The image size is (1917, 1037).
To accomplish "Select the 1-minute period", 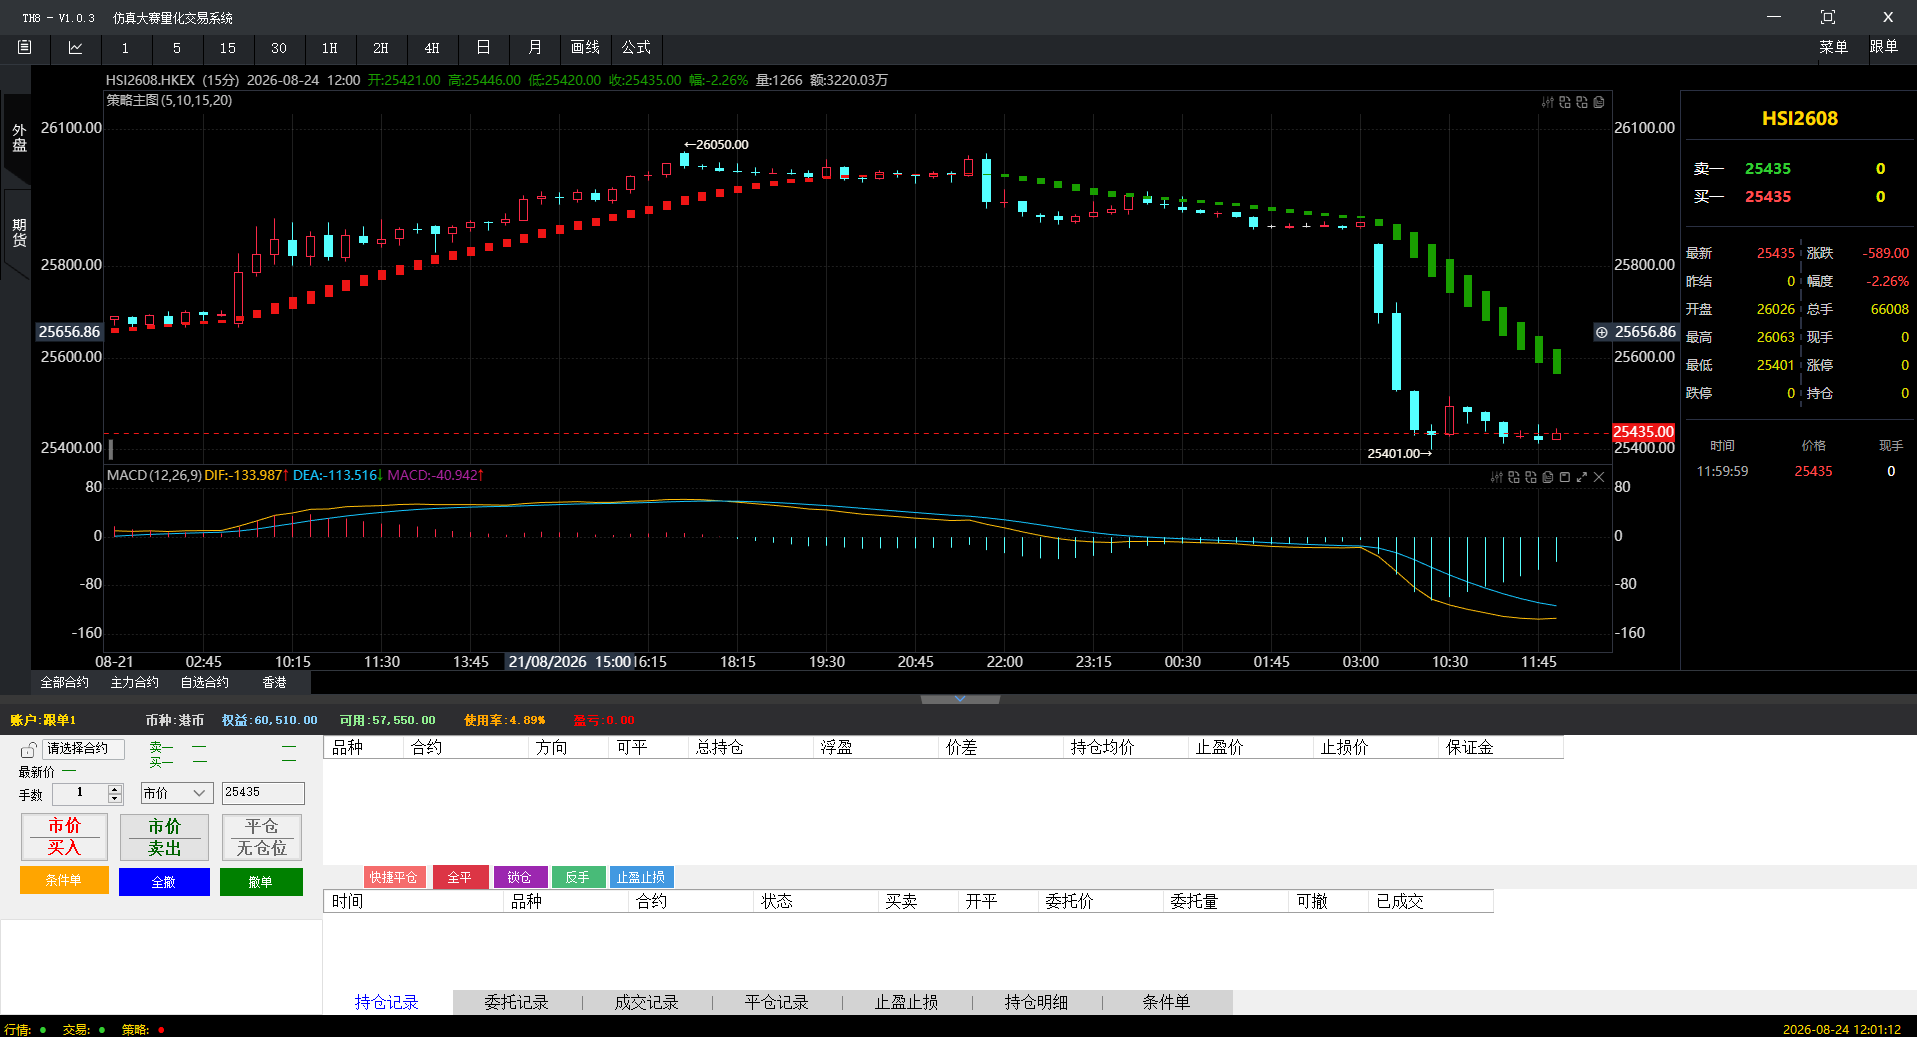I will 125,48.
